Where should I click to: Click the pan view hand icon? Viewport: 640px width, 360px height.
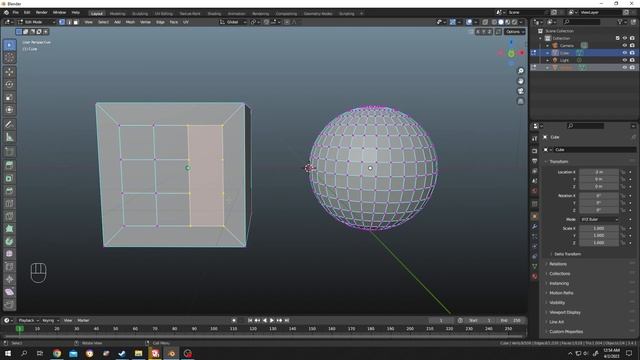tap(520, 81)
